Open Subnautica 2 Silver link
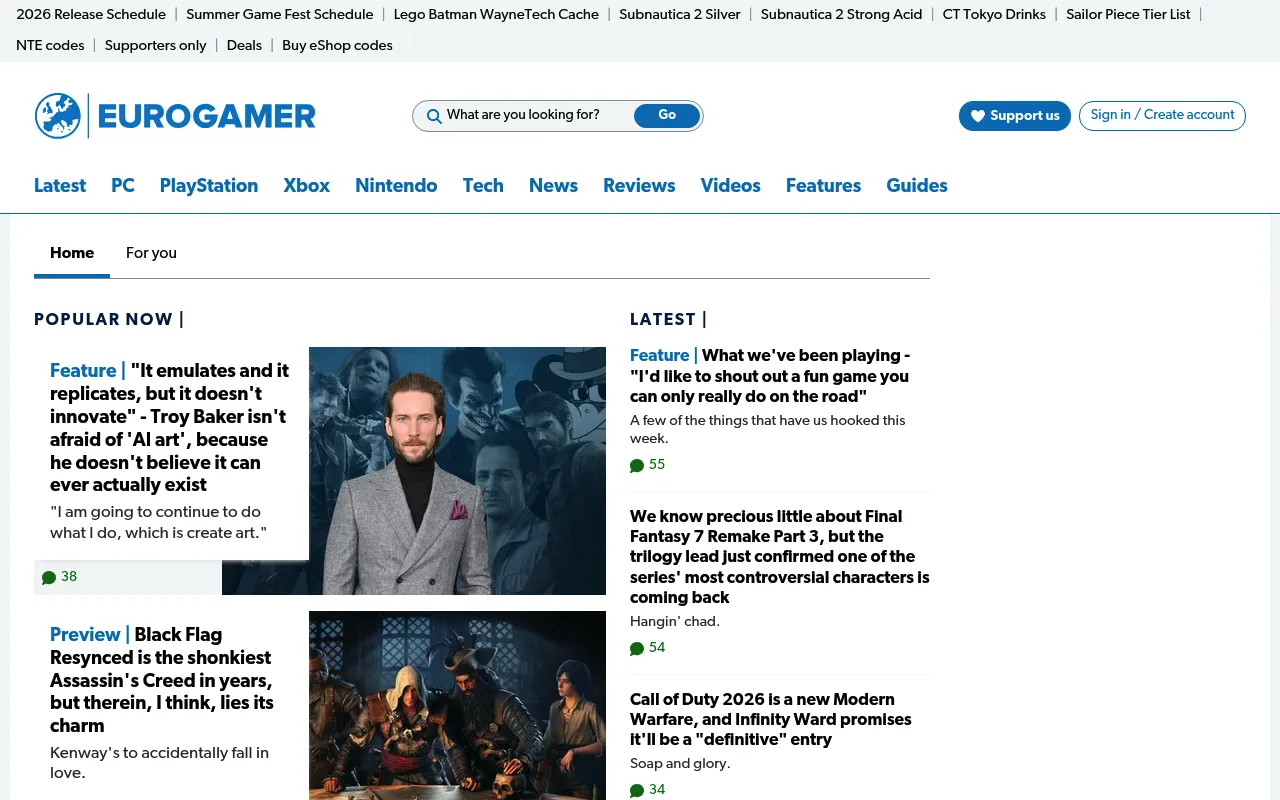1280x800 pixels. 680,15
